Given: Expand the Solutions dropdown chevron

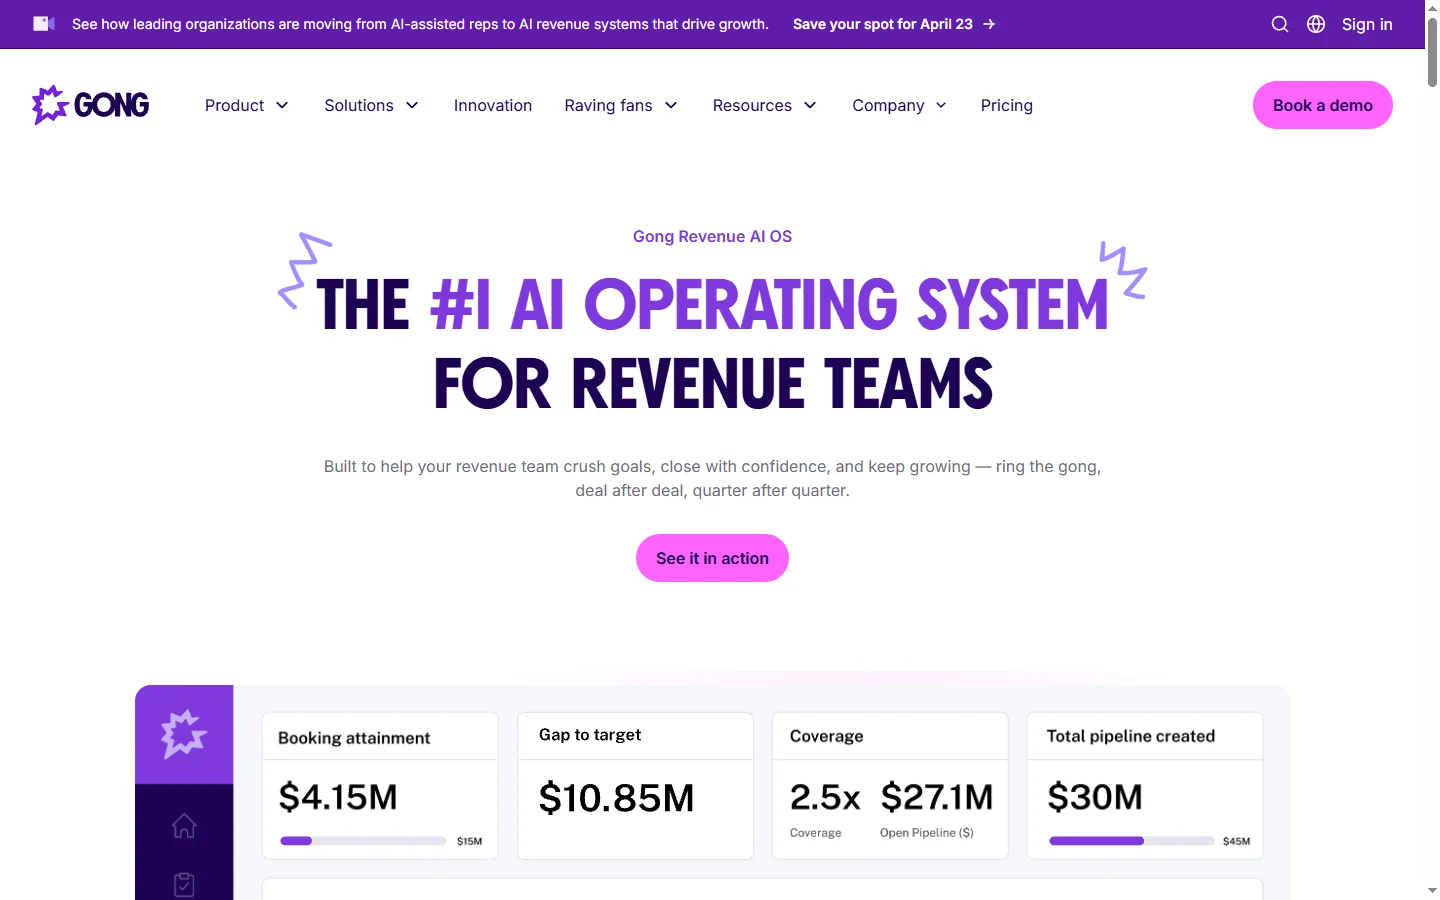Looking at the screenshot, I should [x=412, y=106].
